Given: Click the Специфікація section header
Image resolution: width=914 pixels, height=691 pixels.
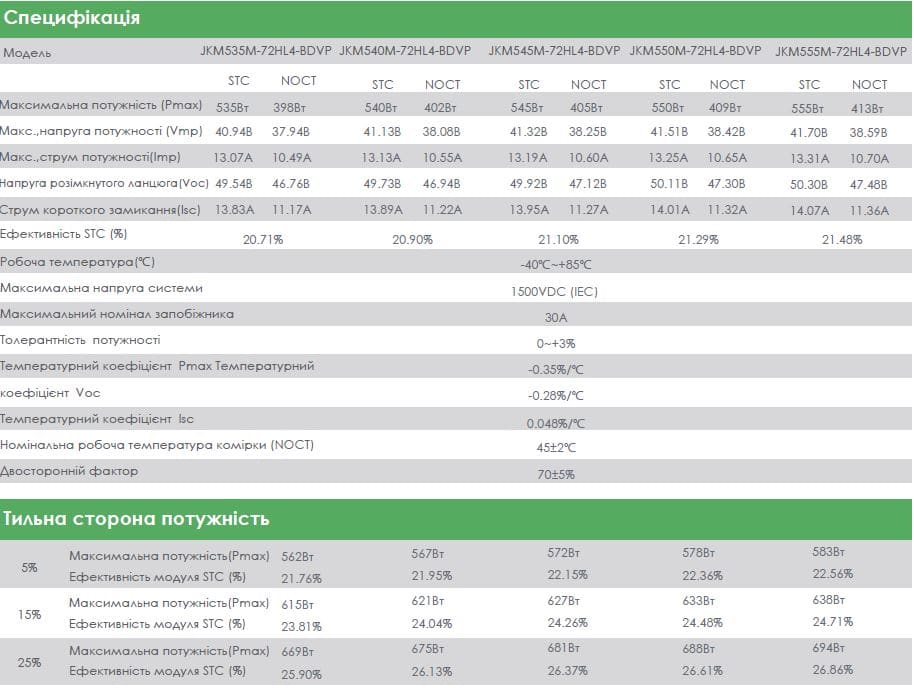Looking at the screenshot, I should [x=72, y=19].
